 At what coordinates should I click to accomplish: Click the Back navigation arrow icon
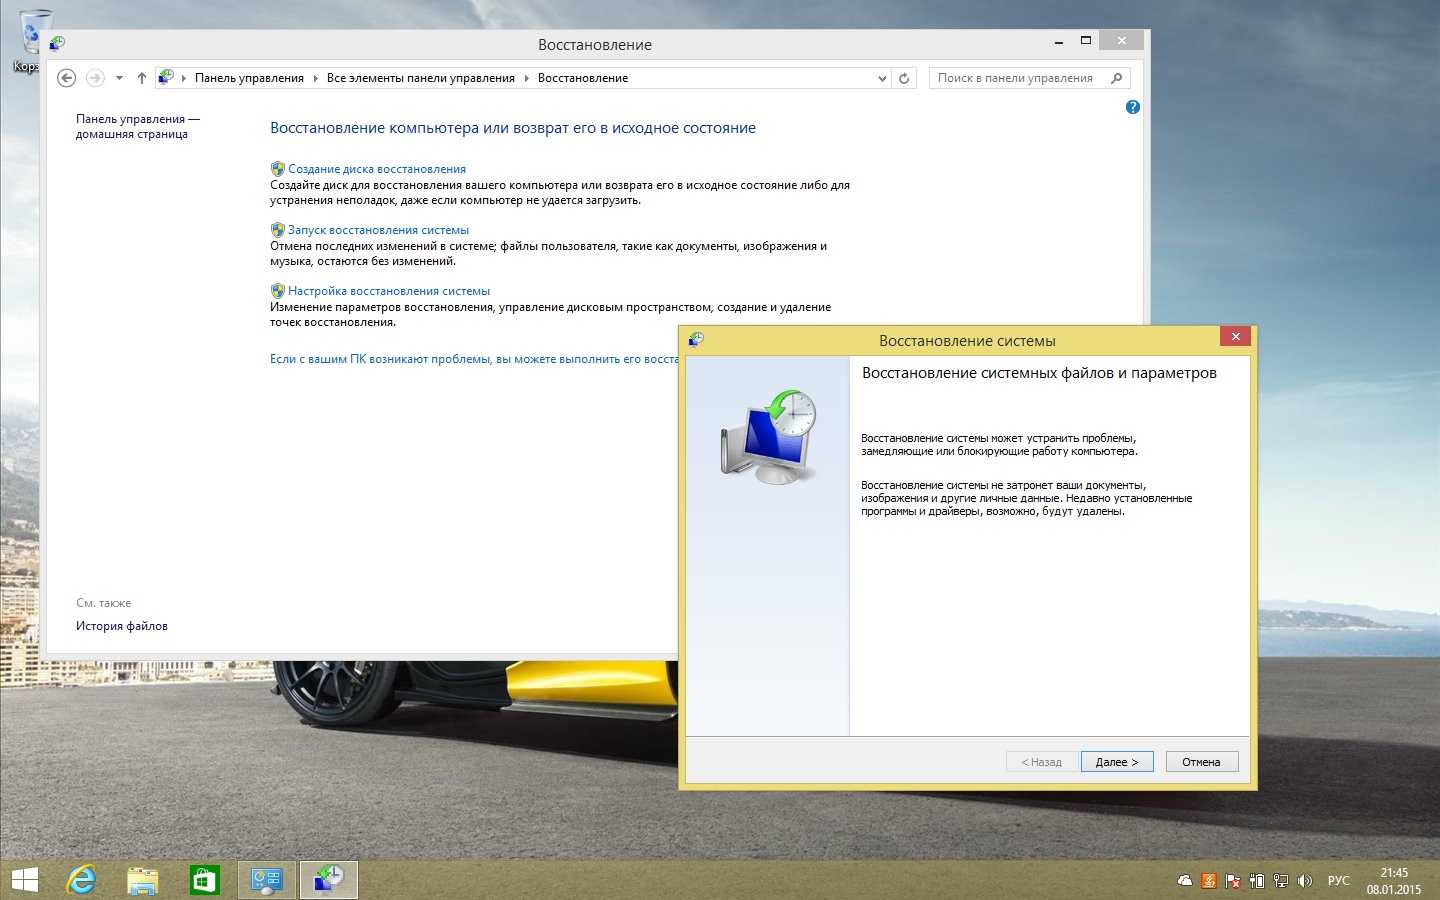pyautogui.click(x=67, y=78)
